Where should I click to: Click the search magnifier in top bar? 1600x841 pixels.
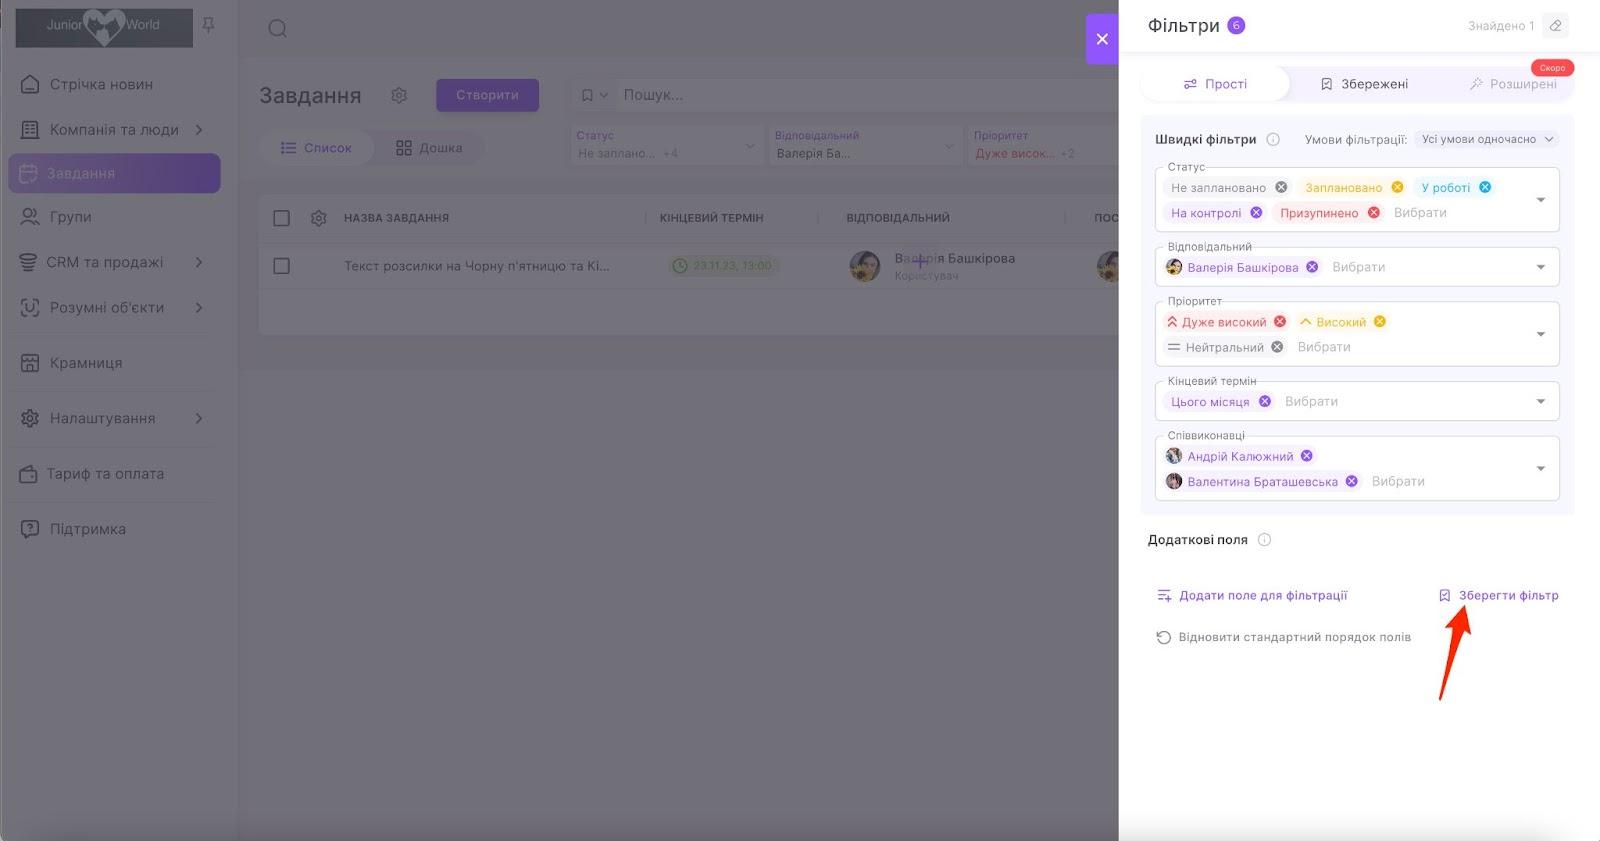(x=278, y=28)
